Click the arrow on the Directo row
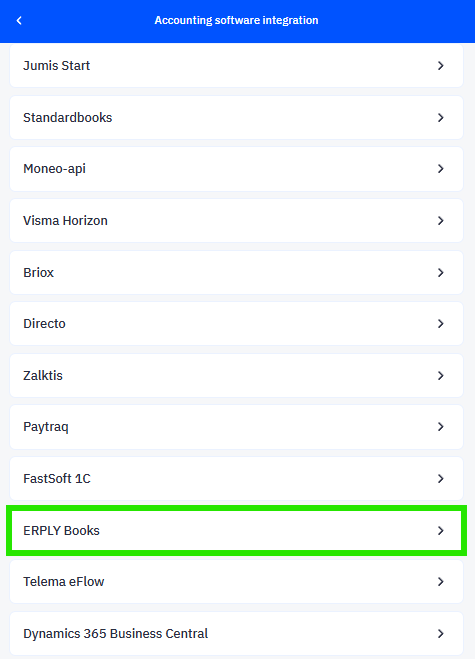 point(441,324)
